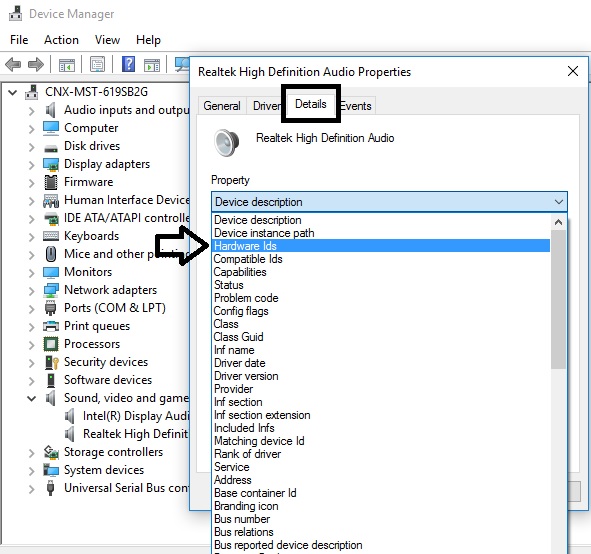Expand the Audio inputs and outputs node

coord(32,111)
